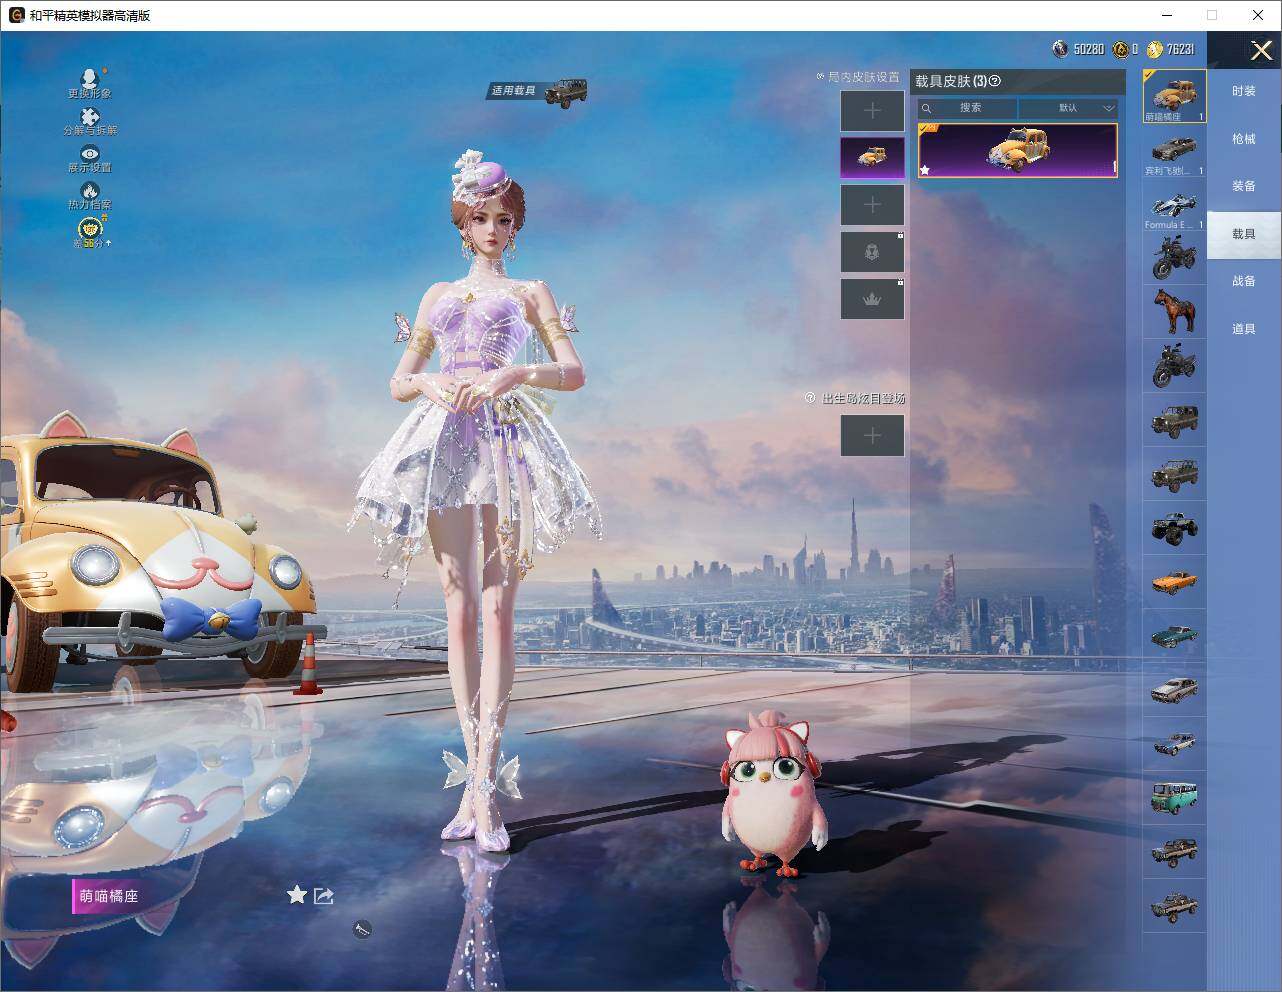Open 热力档案 flame icon
The height and width of the screenshot is (992, 1282).
click(90, 190)
